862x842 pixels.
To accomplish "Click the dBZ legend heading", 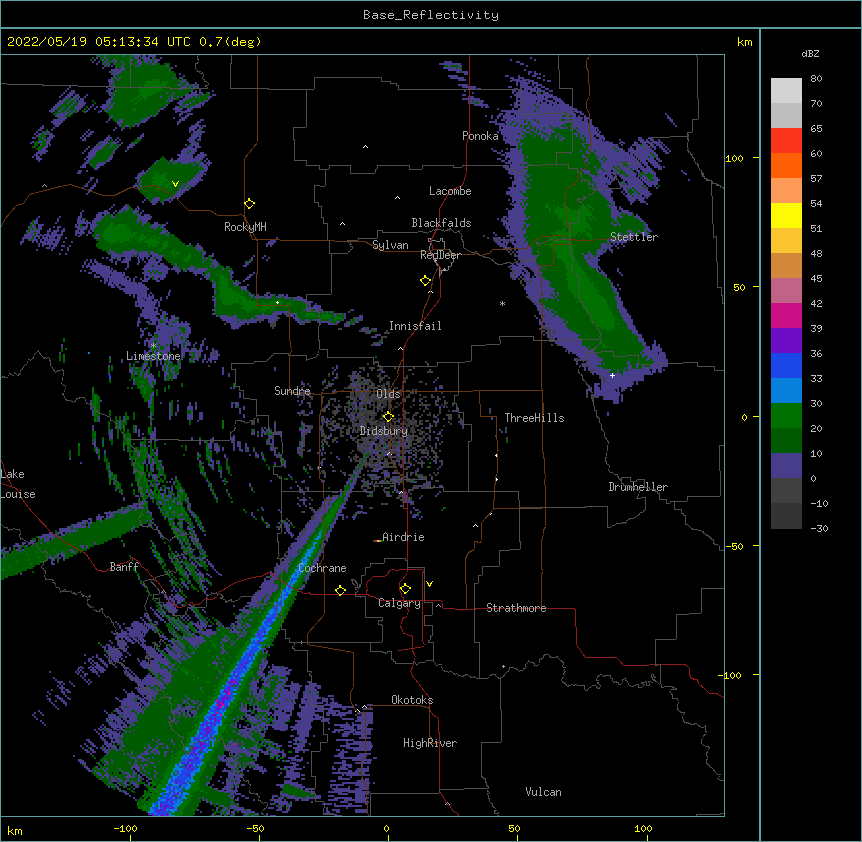I will tap(810, 53).
